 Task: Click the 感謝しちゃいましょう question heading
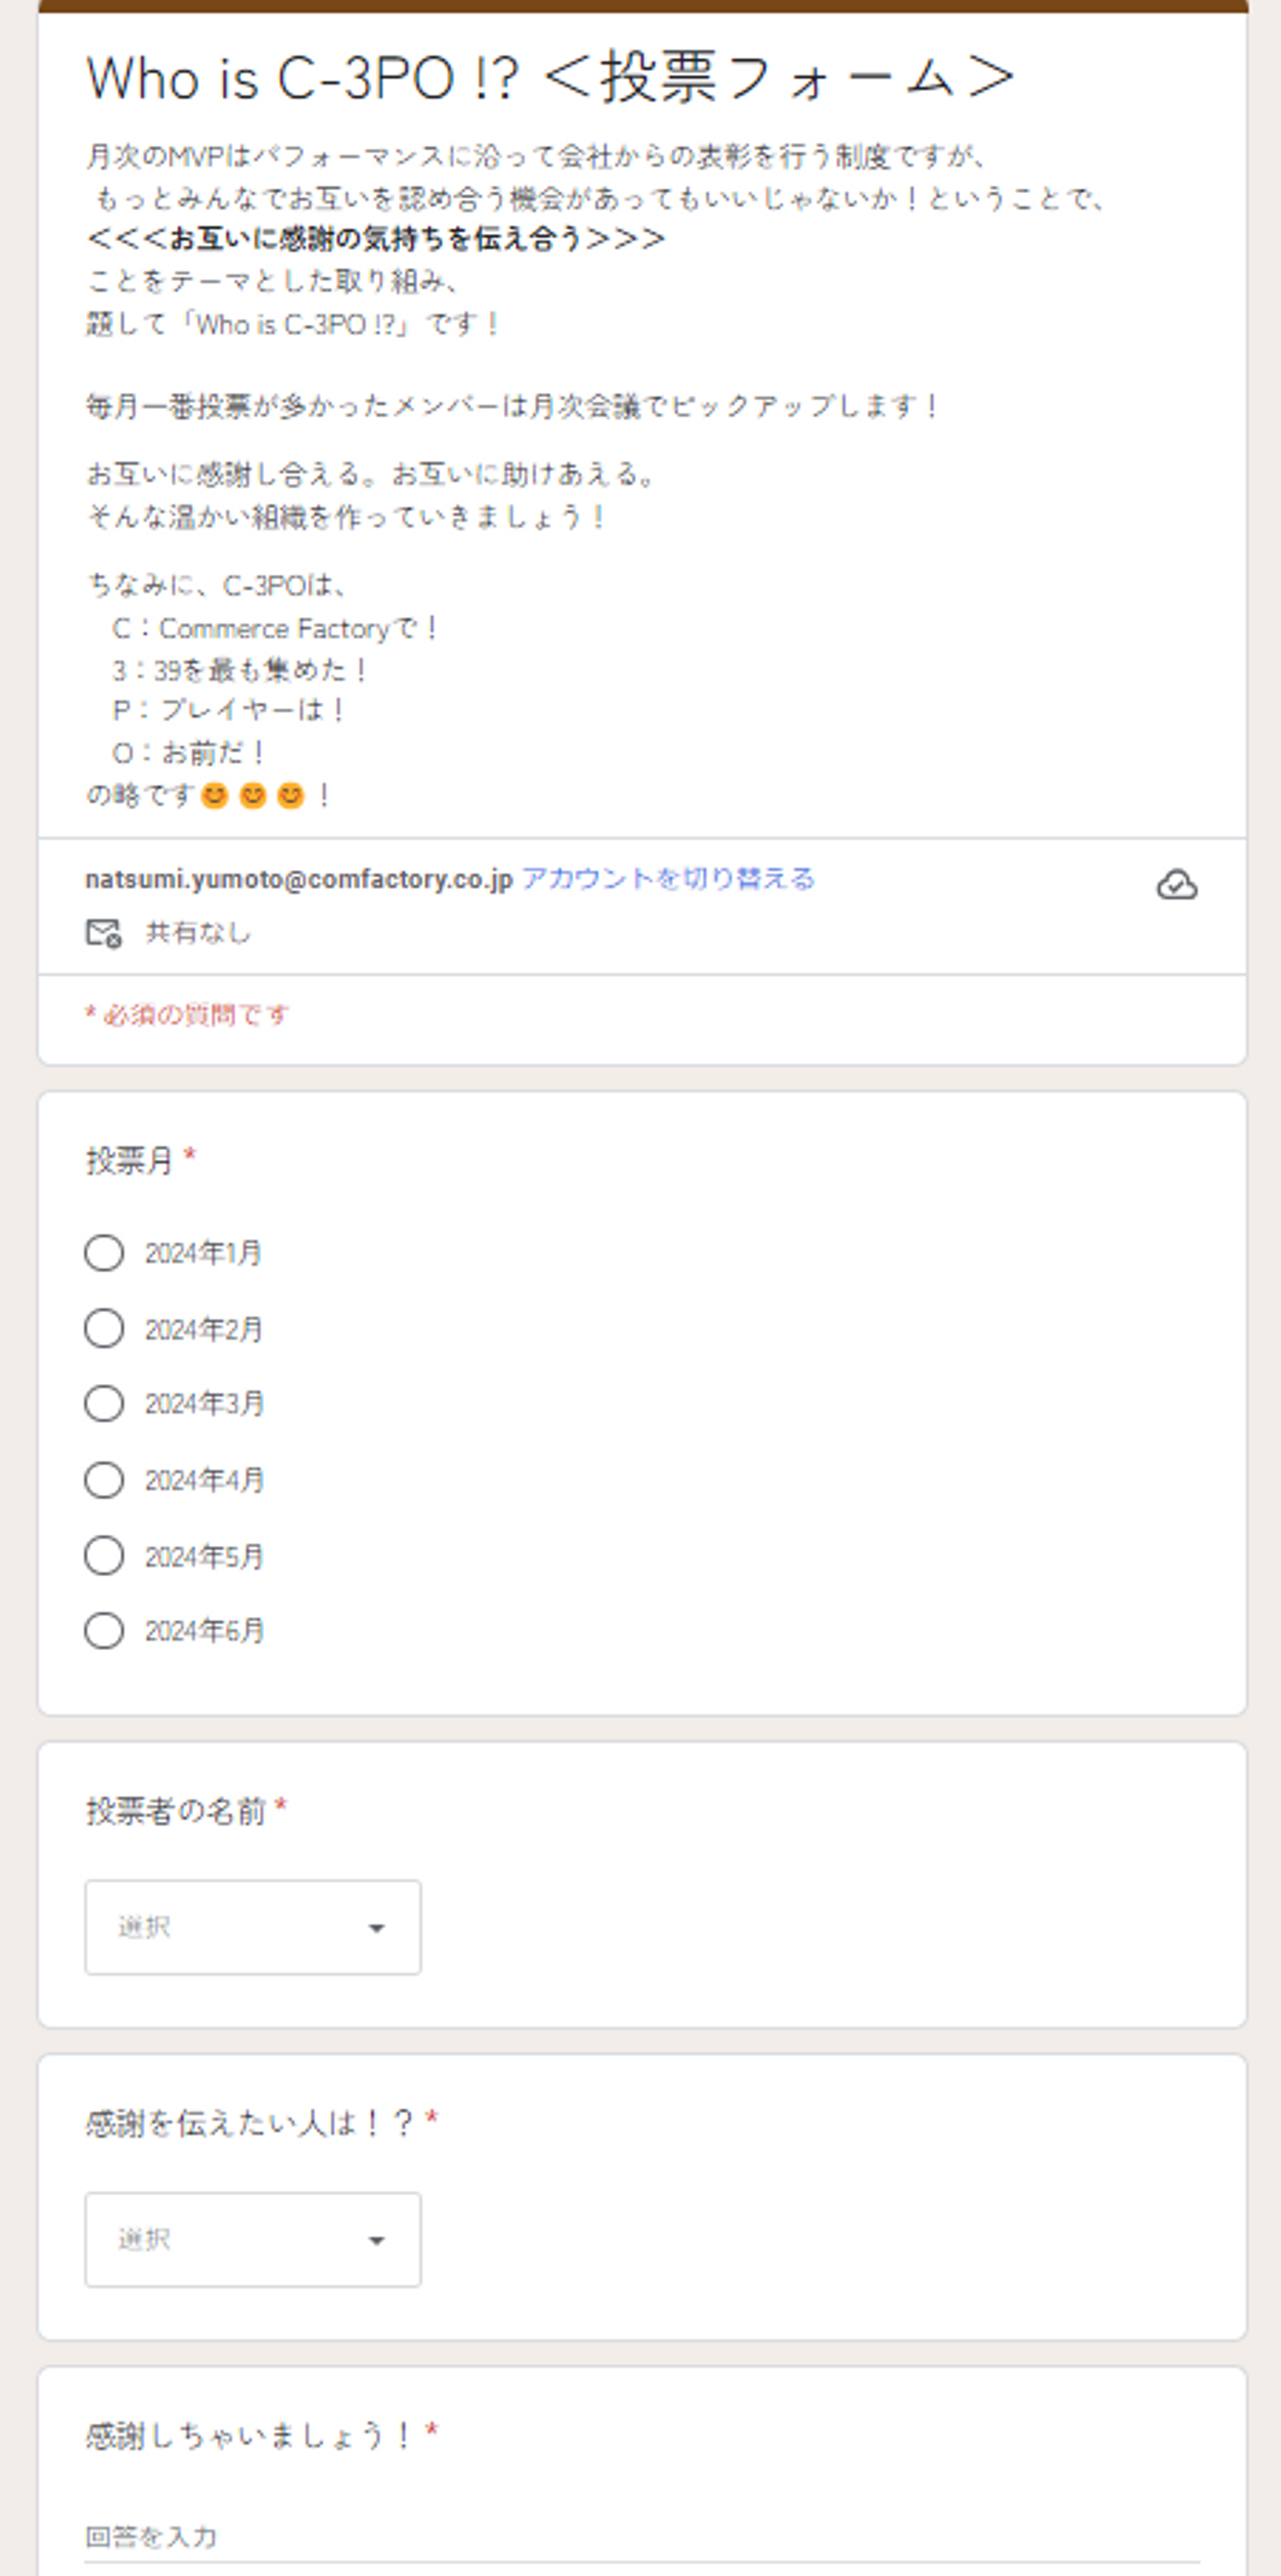pyautogui.click(x=249, y=2435)
